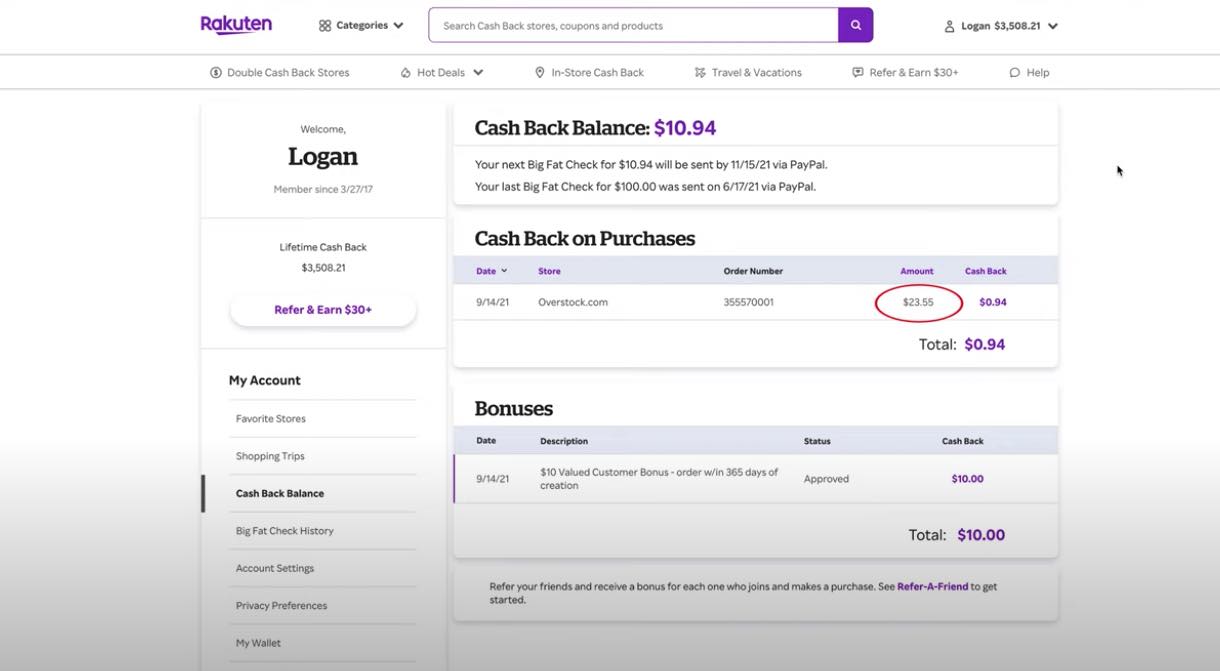Open the Hot Deals menu label
Image resolution: width=1220 pixels, height=671 pixels.
pos(441,72)
